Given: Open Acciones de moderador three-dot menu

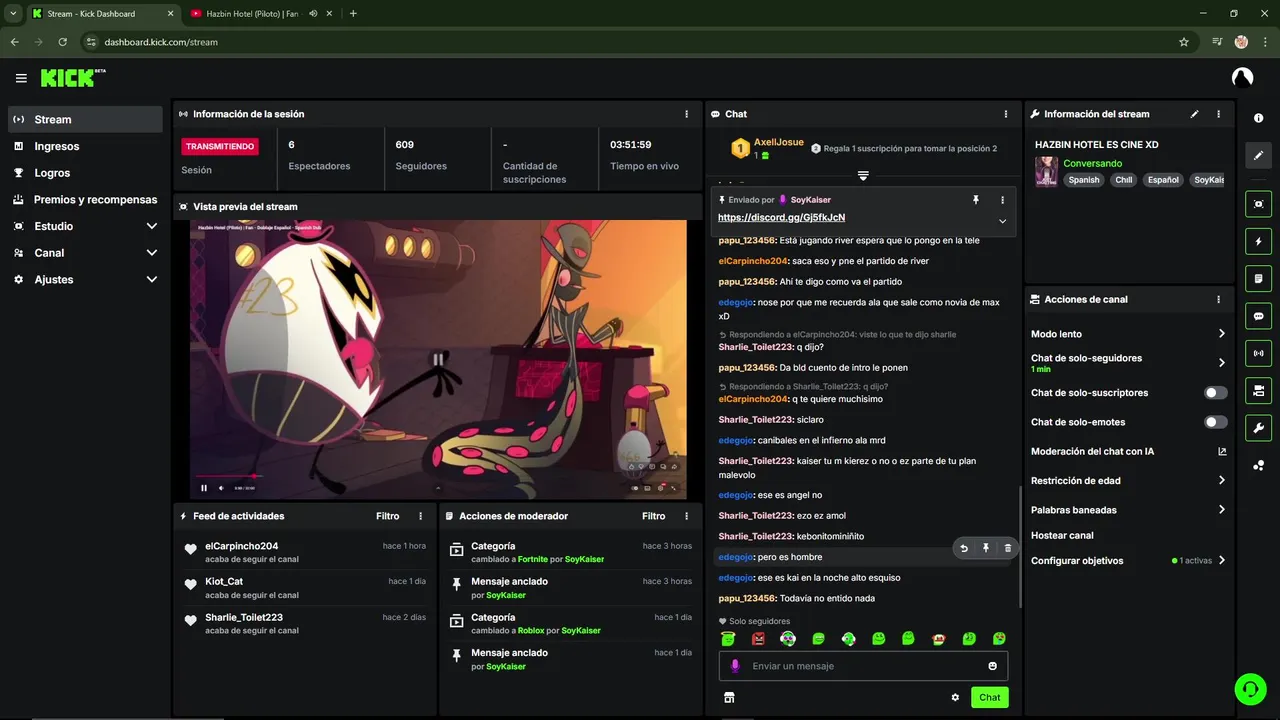Looking at the screenshot, I should [x=686, y=516].
